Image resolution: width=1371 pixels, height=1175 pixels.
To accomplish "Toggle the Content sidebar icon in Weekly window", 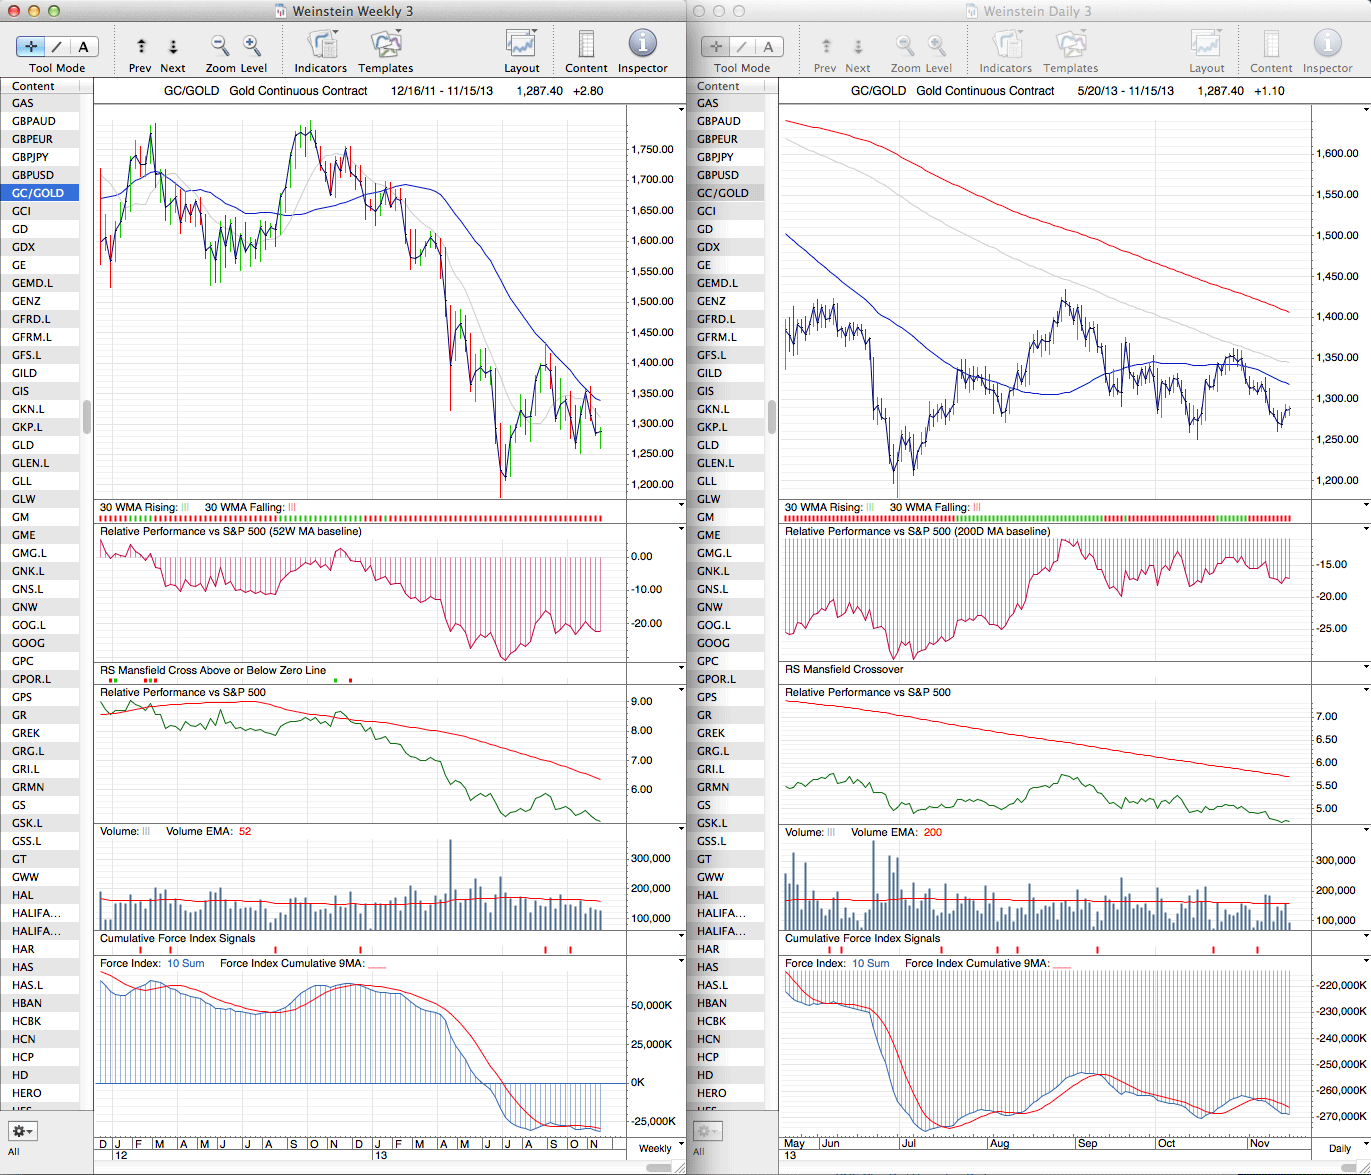I will pyautogui.click(x=586, y=46).
